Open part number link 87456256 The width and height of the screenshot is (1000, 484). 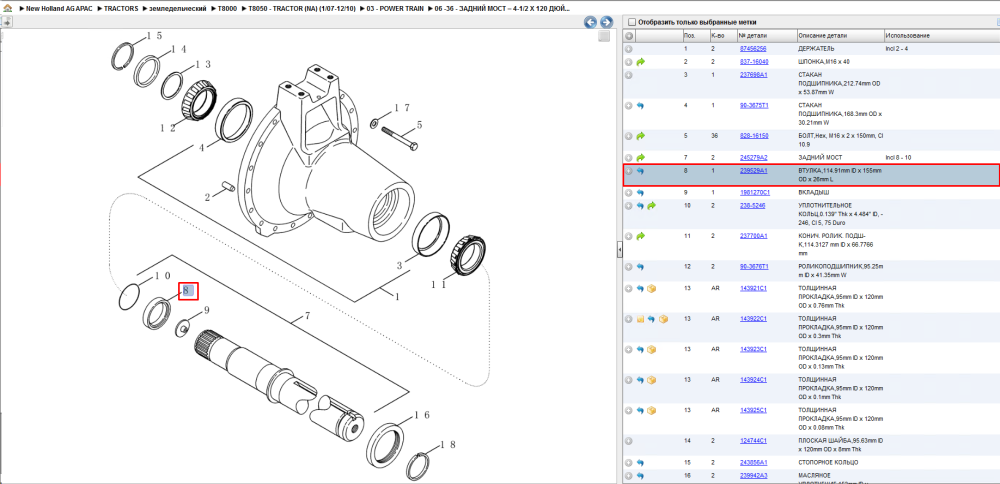pyautogui.click(x=753, y=48)
